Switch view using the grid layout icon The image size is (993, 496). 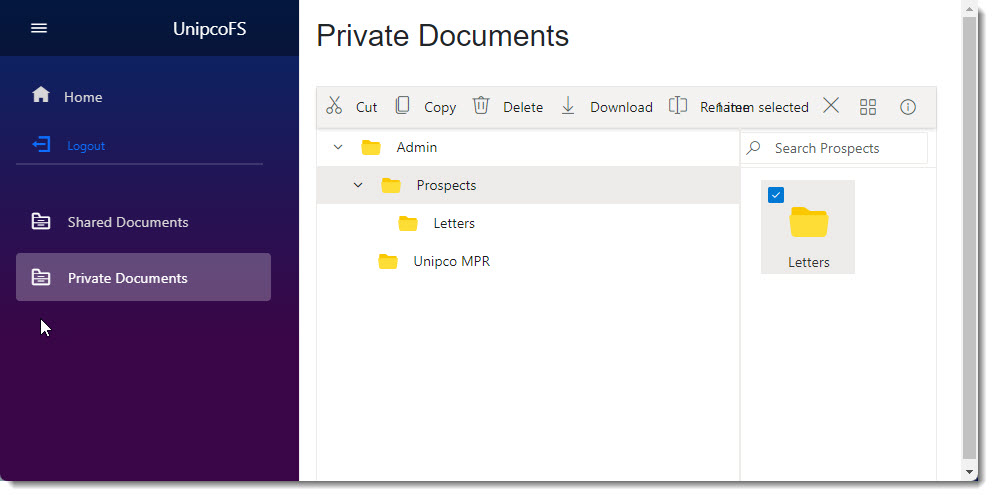(x=868, y=107)
